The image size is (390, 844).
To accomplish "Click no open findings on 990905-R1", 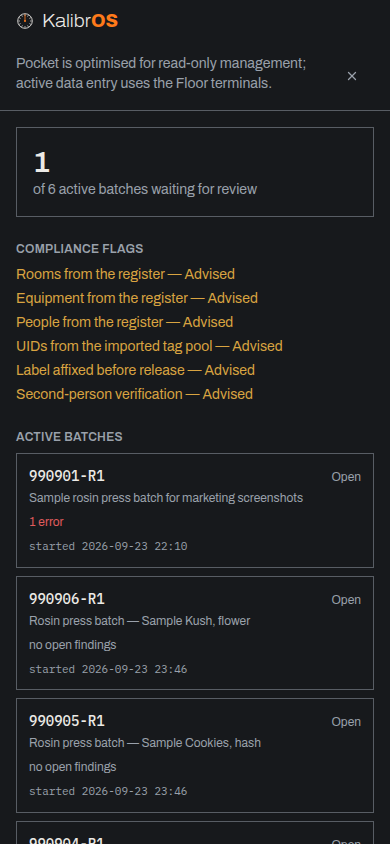I will (x=73, y=766).
